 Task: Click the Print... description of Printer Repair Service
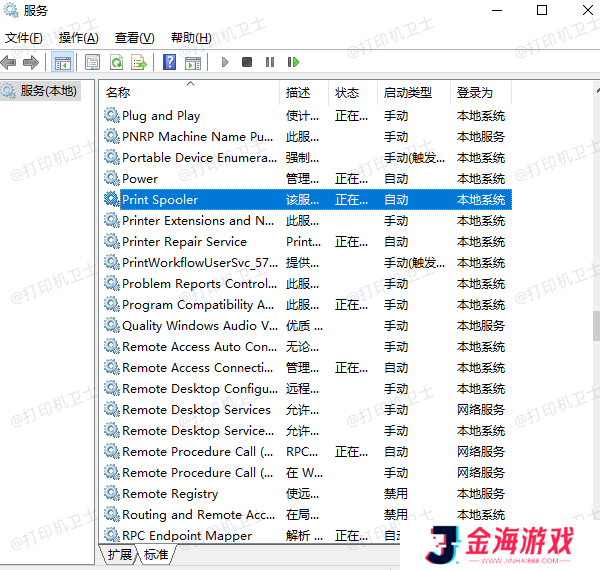coord(303,242)
